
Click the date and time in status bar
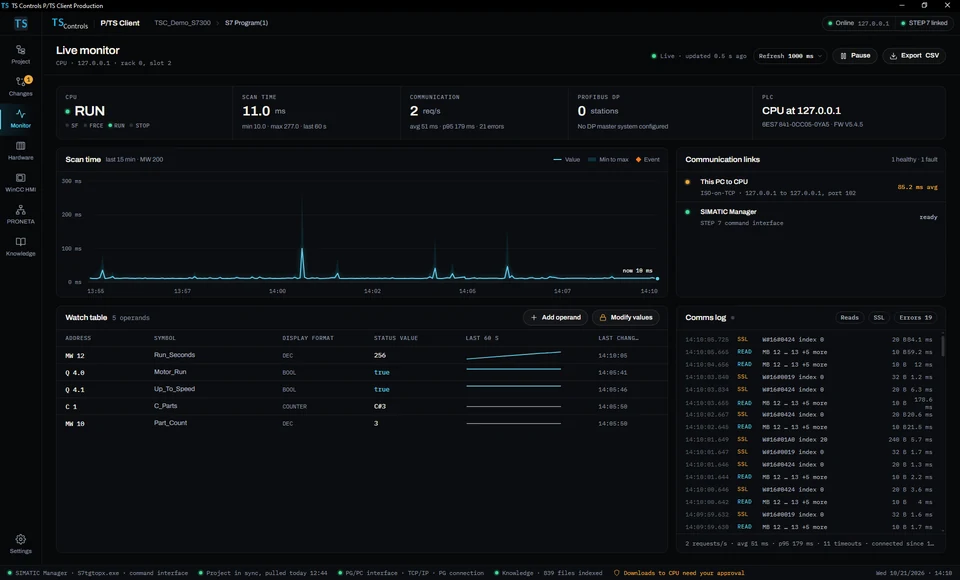[913, 573]
